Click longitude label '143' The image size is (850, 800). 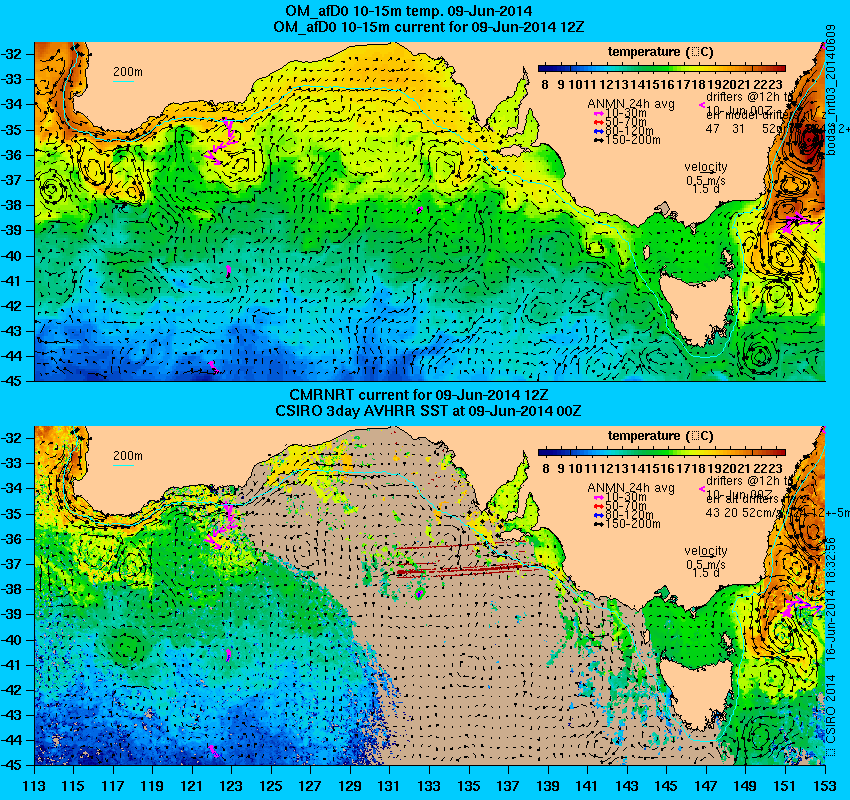627,785
